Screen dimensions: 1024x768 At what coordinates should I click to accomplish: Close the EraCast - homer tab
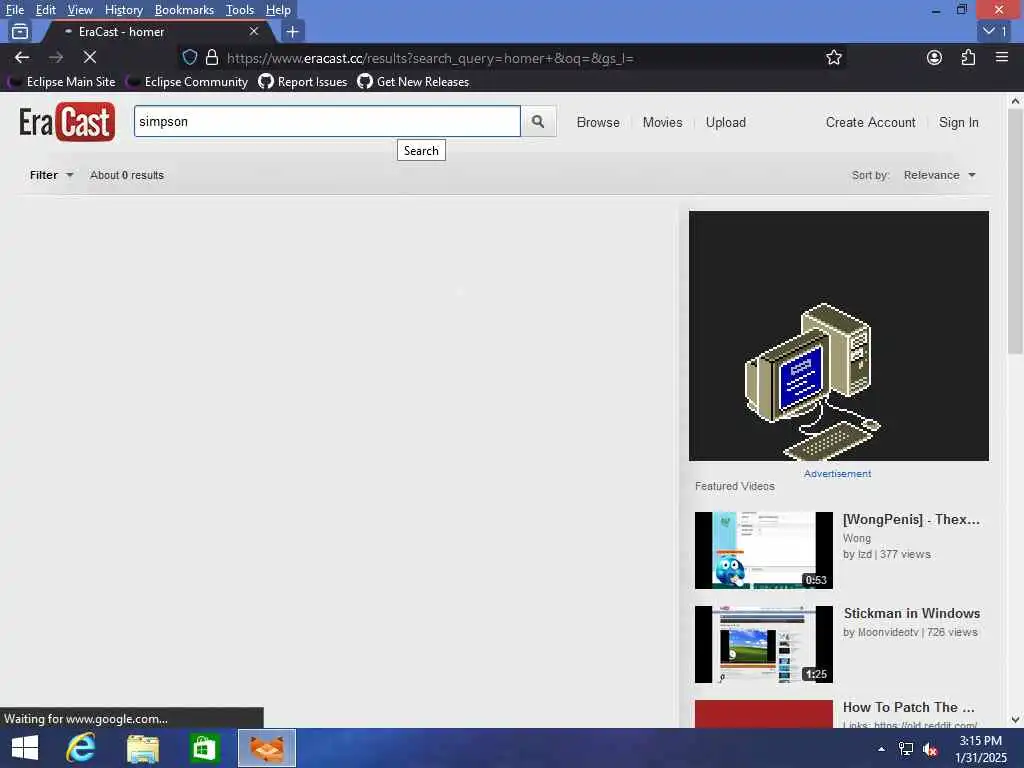pyautogui.click(x=254, y=31)
